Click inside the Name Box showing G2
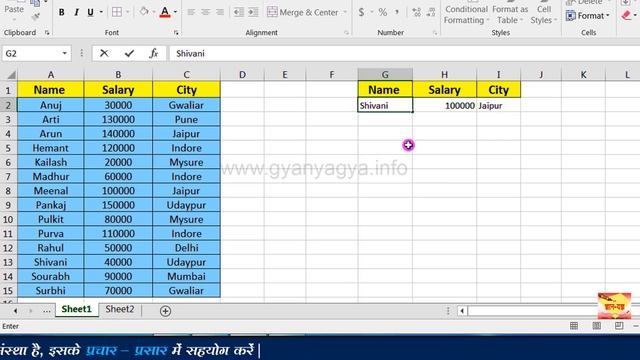Screen dimensions: 640x360 [x=31, y=53]
